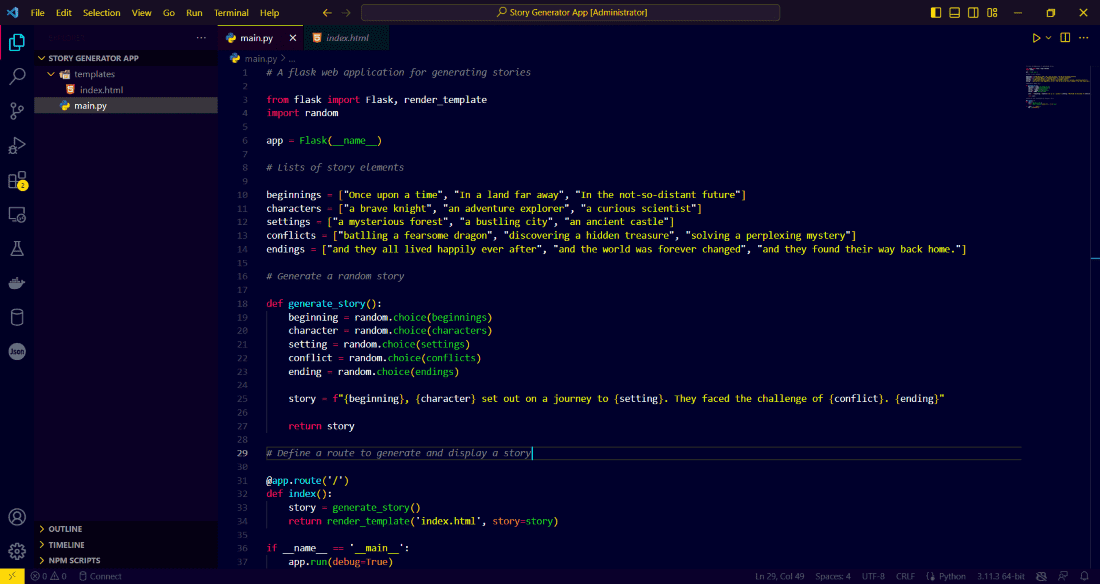Click the Story Generator App search box

(571, 13)
